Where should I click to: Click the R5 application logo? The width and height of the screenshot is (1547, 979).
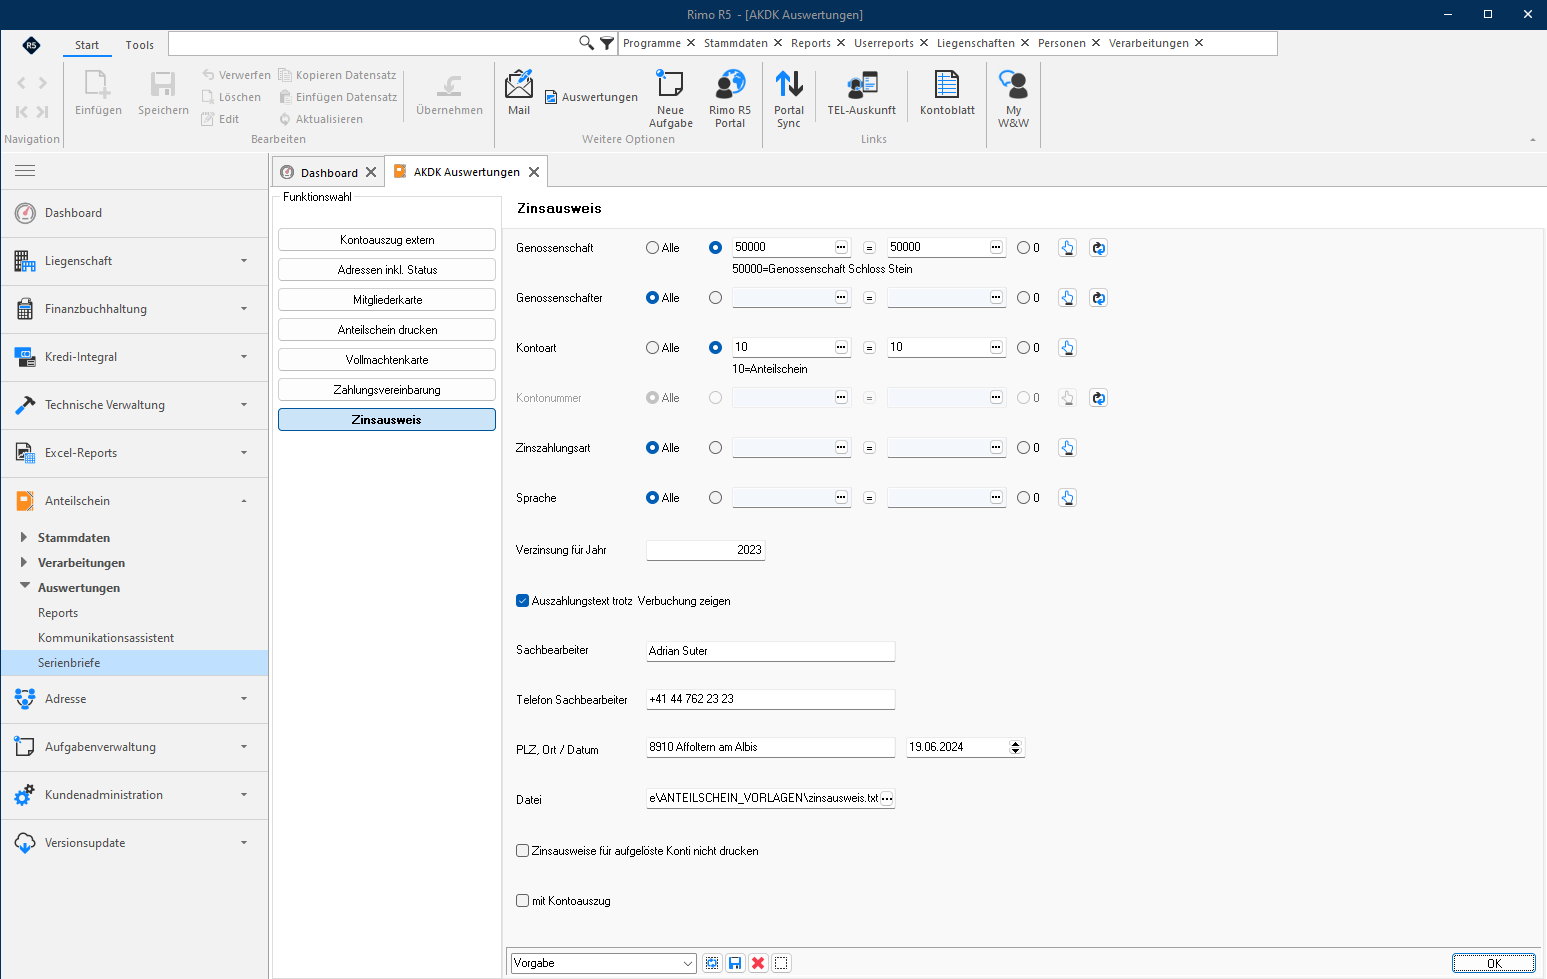click(x=31, y=45)
